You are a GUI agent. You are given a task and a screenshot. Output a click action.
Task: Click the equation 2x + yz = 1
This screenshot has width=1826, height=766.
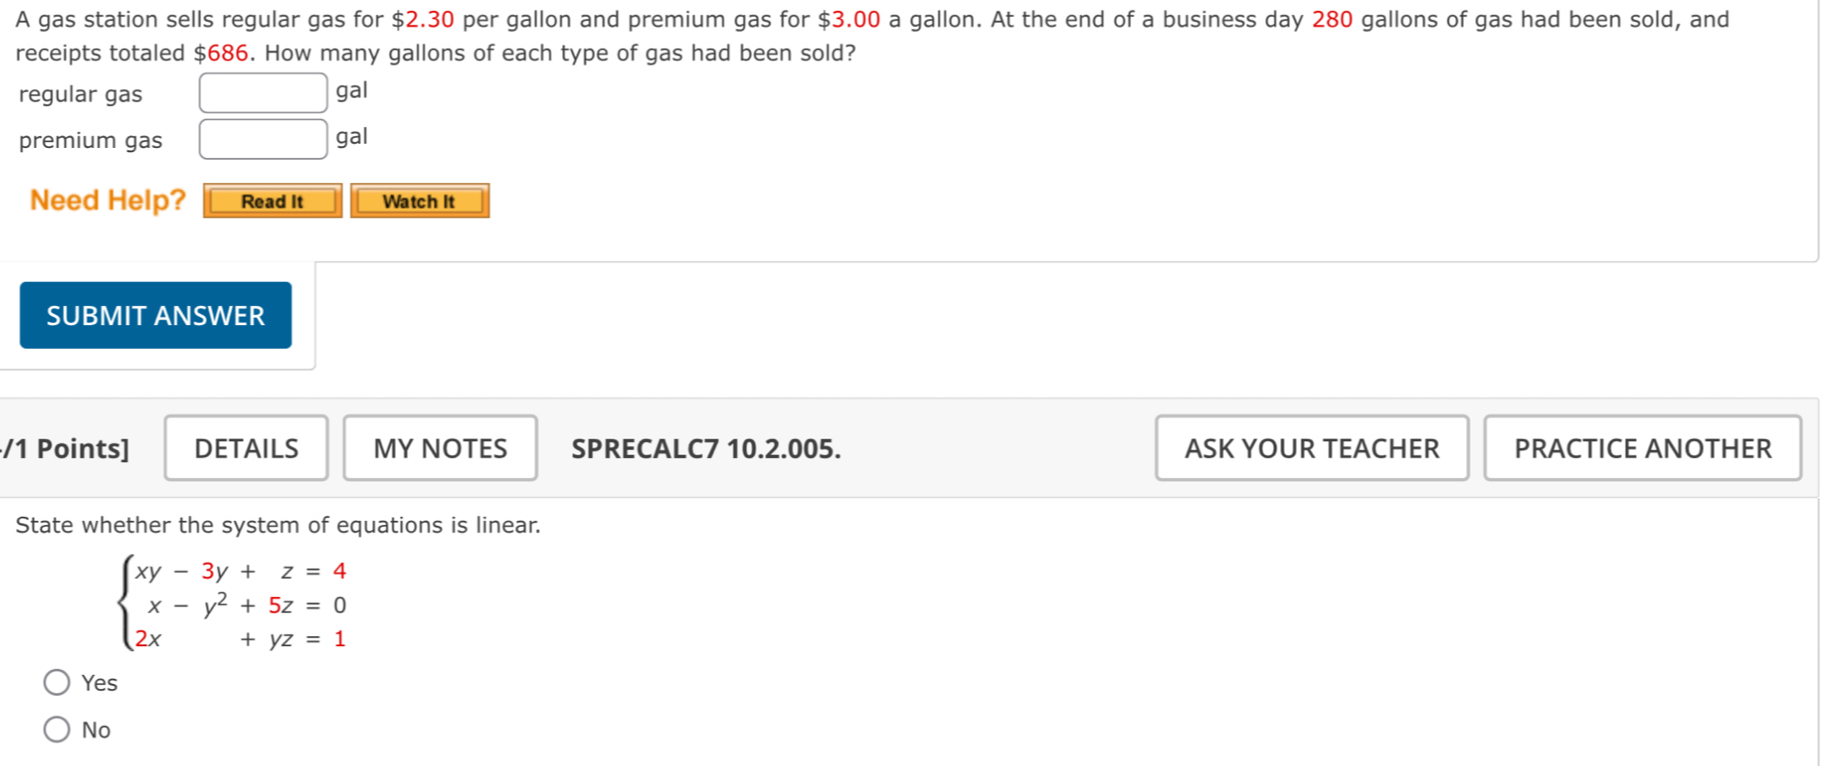pos(241,639)
